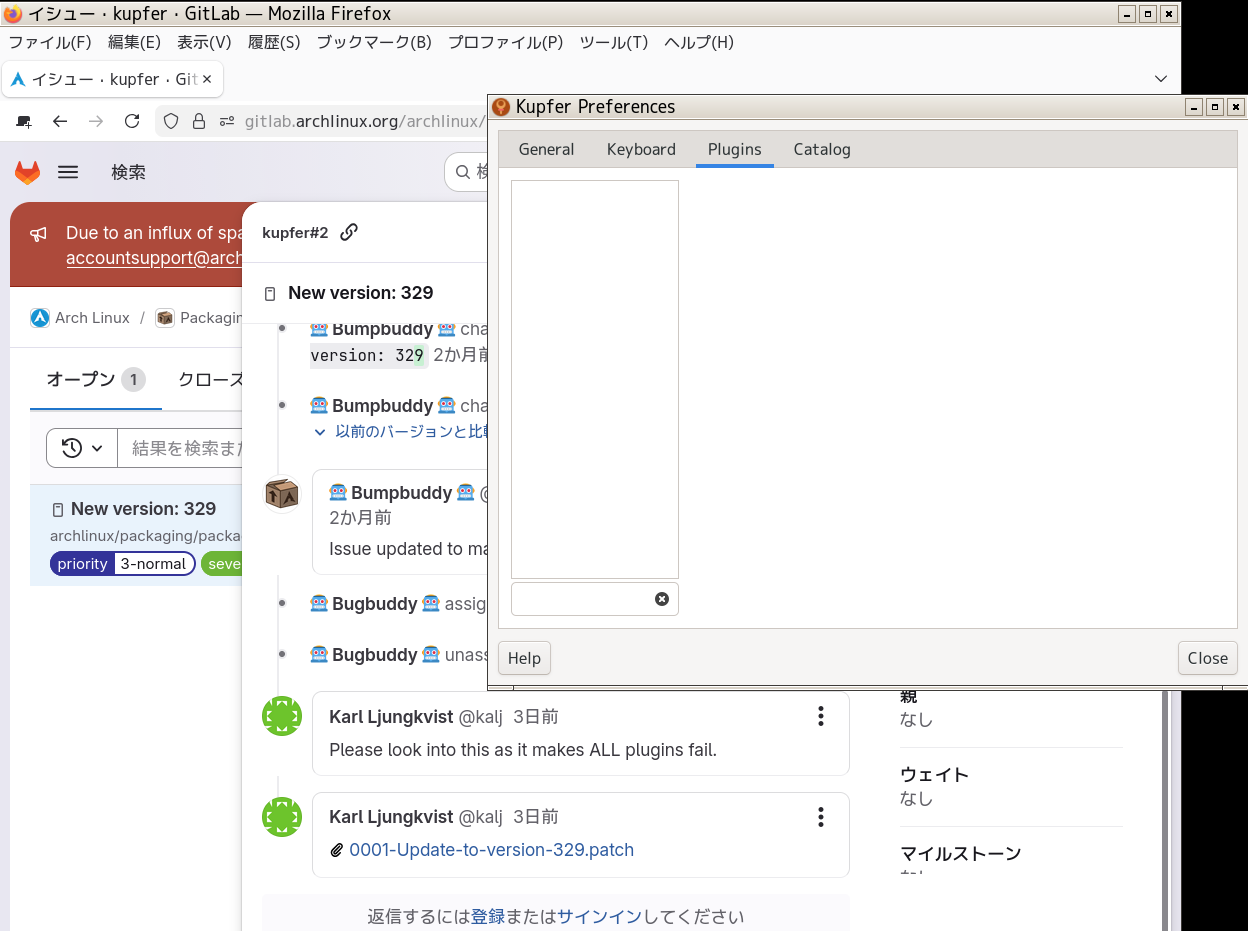Open the Catalog tab in Kupfer Preferences
The image size is (1248, 931).
(x=822, y=149)
